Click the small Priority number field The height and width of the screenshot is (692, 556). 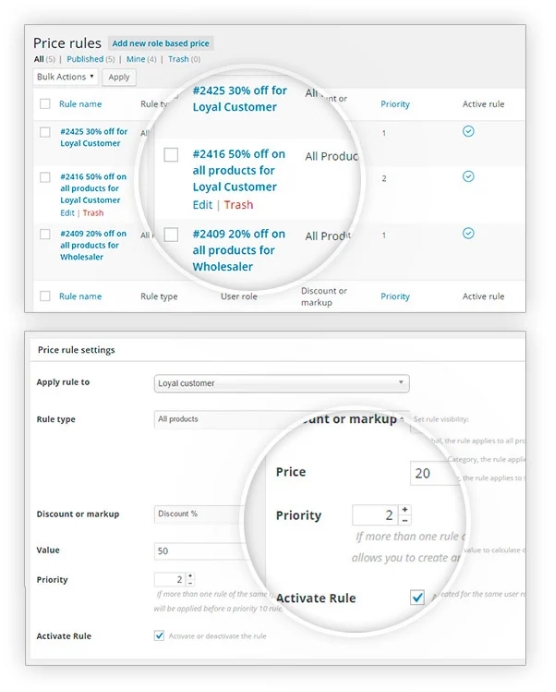(x=170, y=579)
